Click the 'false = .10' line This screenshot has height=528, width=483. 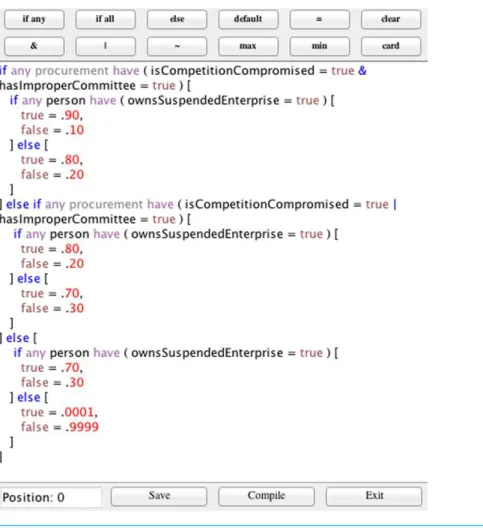[x=52, y=130]
